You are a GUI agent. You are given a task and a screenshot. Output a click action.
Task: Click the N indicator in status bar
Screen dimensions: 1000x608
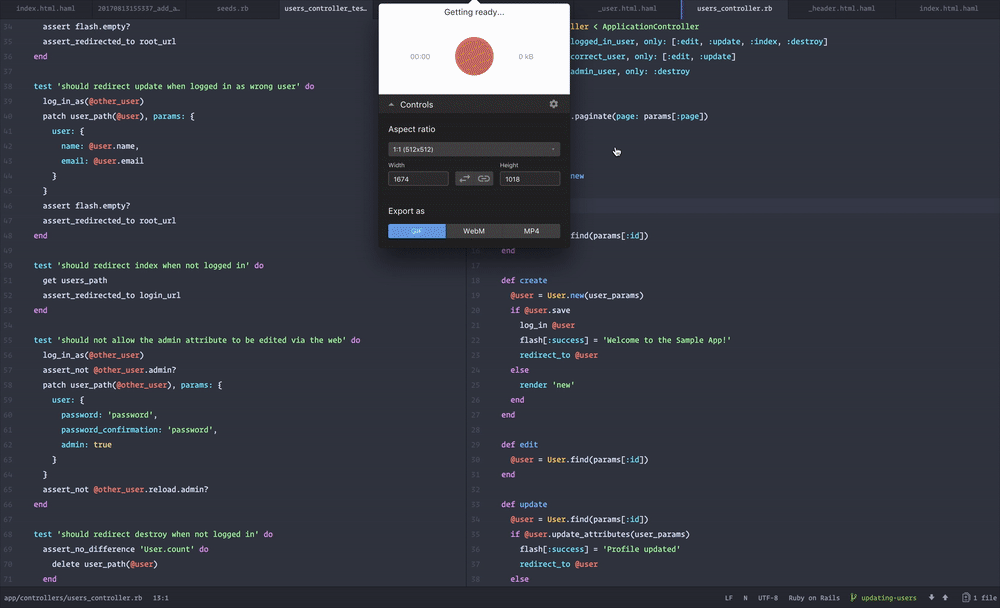pos(745,598)
